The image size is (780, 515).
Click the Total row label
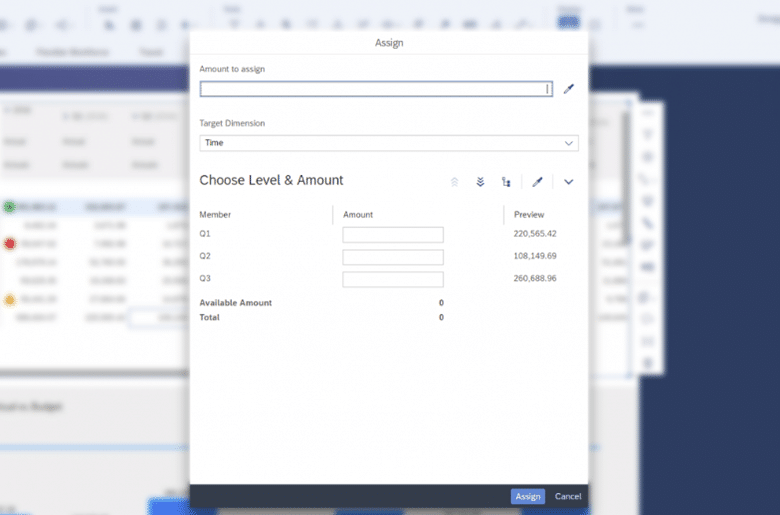click(209, 317)
